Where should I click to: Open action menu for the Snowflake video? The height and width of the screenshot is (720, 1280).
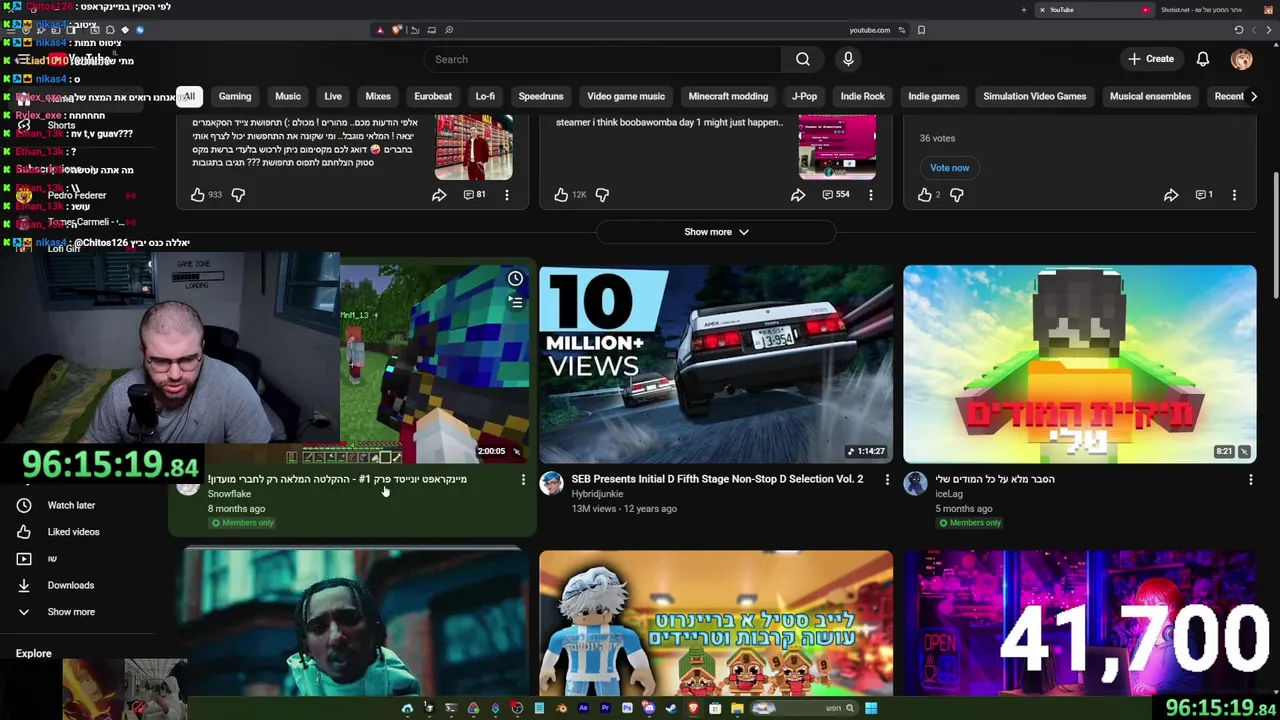click(x=523, y=480)
